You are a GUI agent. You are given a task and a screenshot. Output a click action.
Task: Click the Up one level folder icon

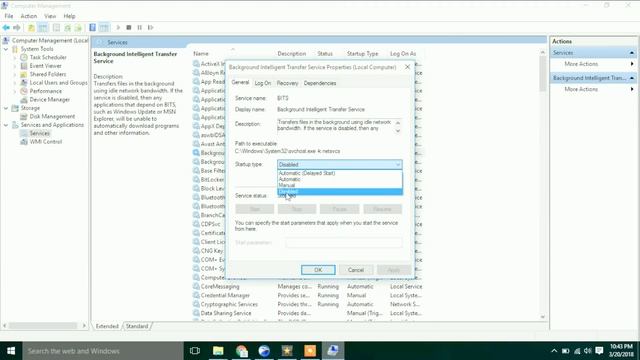[31, 28]
